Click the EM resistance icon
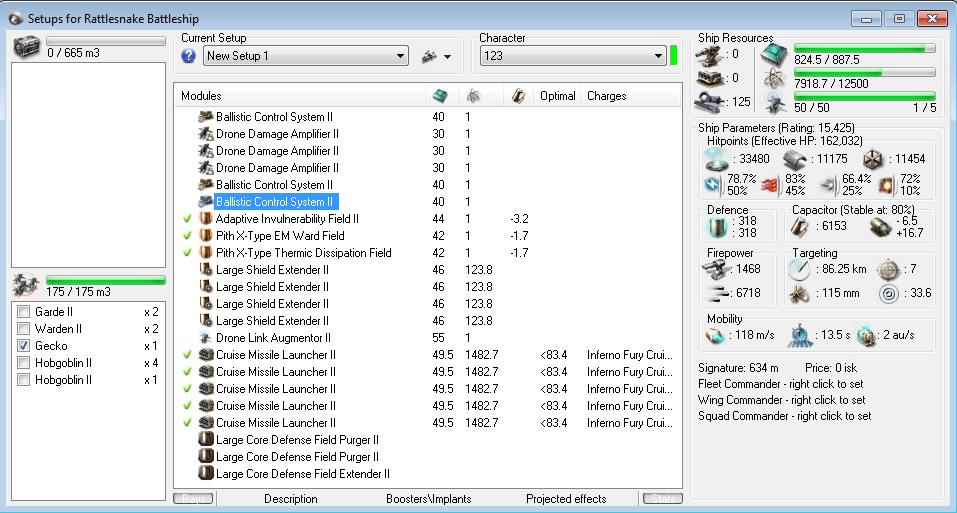Viewport: 957px width, 513px height. 712,185
